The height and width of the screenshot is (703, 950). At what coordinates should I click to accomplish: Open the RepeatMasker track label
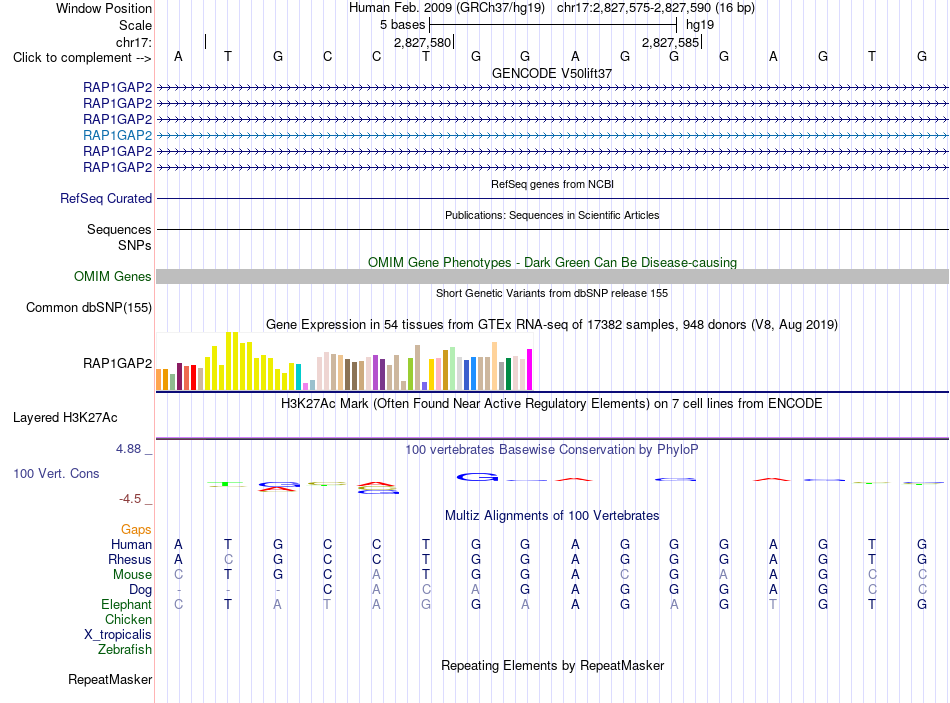tap(110, 679)
